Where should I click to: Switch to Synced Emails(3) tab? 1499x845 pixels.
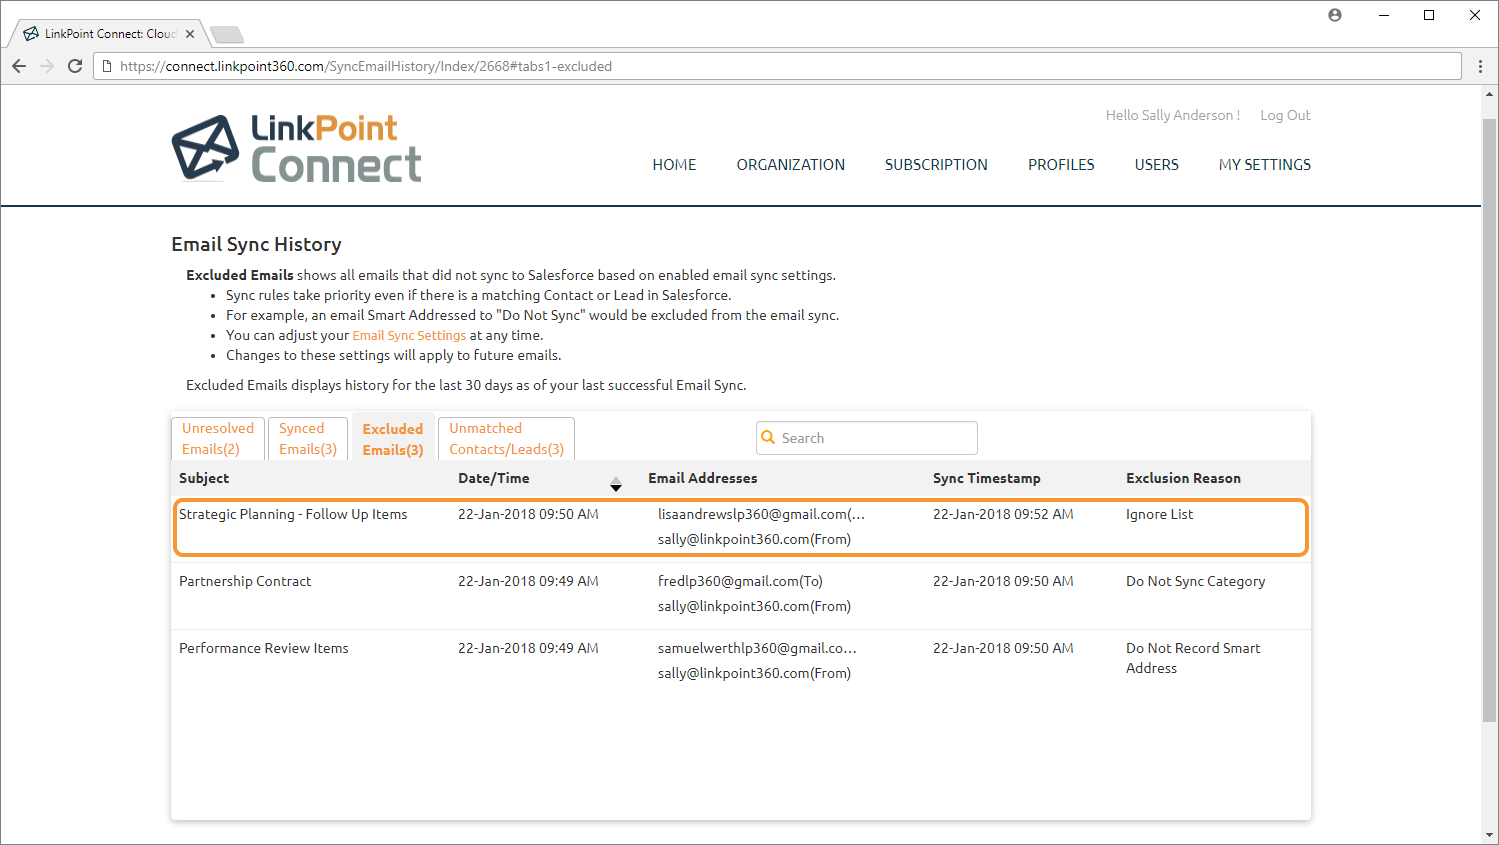click(x=308, y=439)
